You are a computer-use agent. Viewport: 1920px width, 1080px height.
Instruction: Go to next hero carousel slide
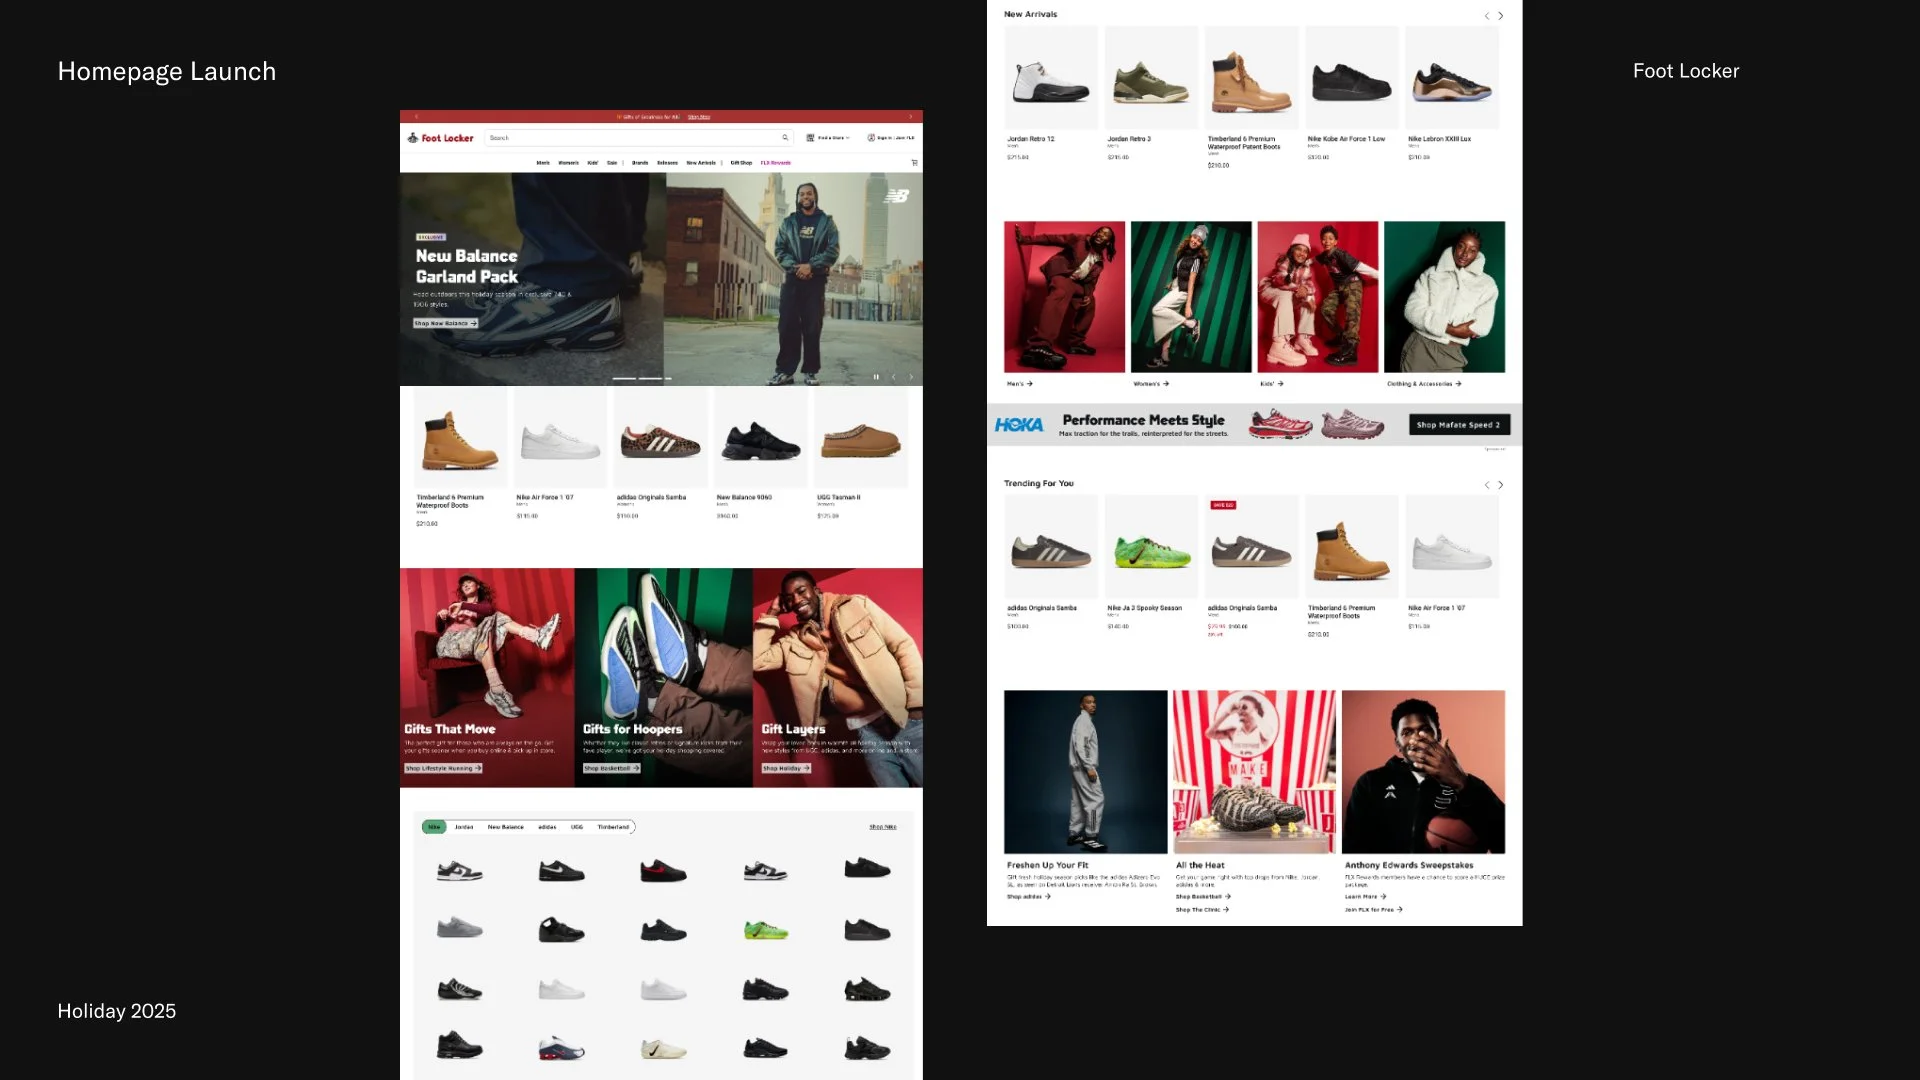point(911,377)
